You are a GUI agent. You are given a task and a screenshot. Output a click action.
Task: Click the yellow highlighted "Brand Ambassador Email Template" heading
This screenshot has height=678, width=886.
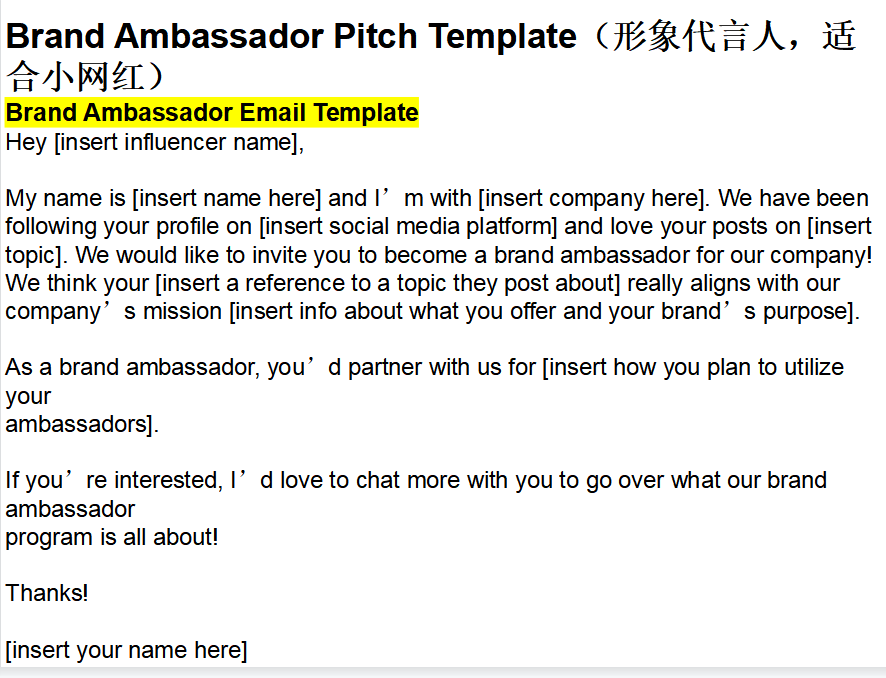(212, 112)
